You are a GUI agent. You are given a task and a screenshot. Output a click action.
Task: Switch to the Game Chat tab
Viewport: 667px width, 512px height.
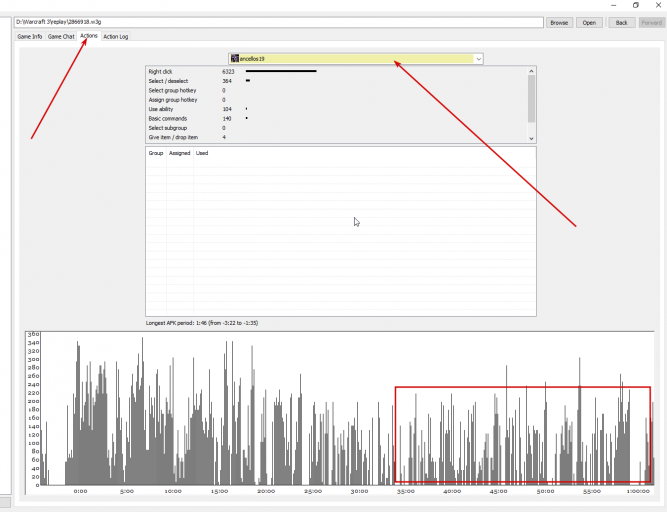pyautogui.click(x=61, y=37)
